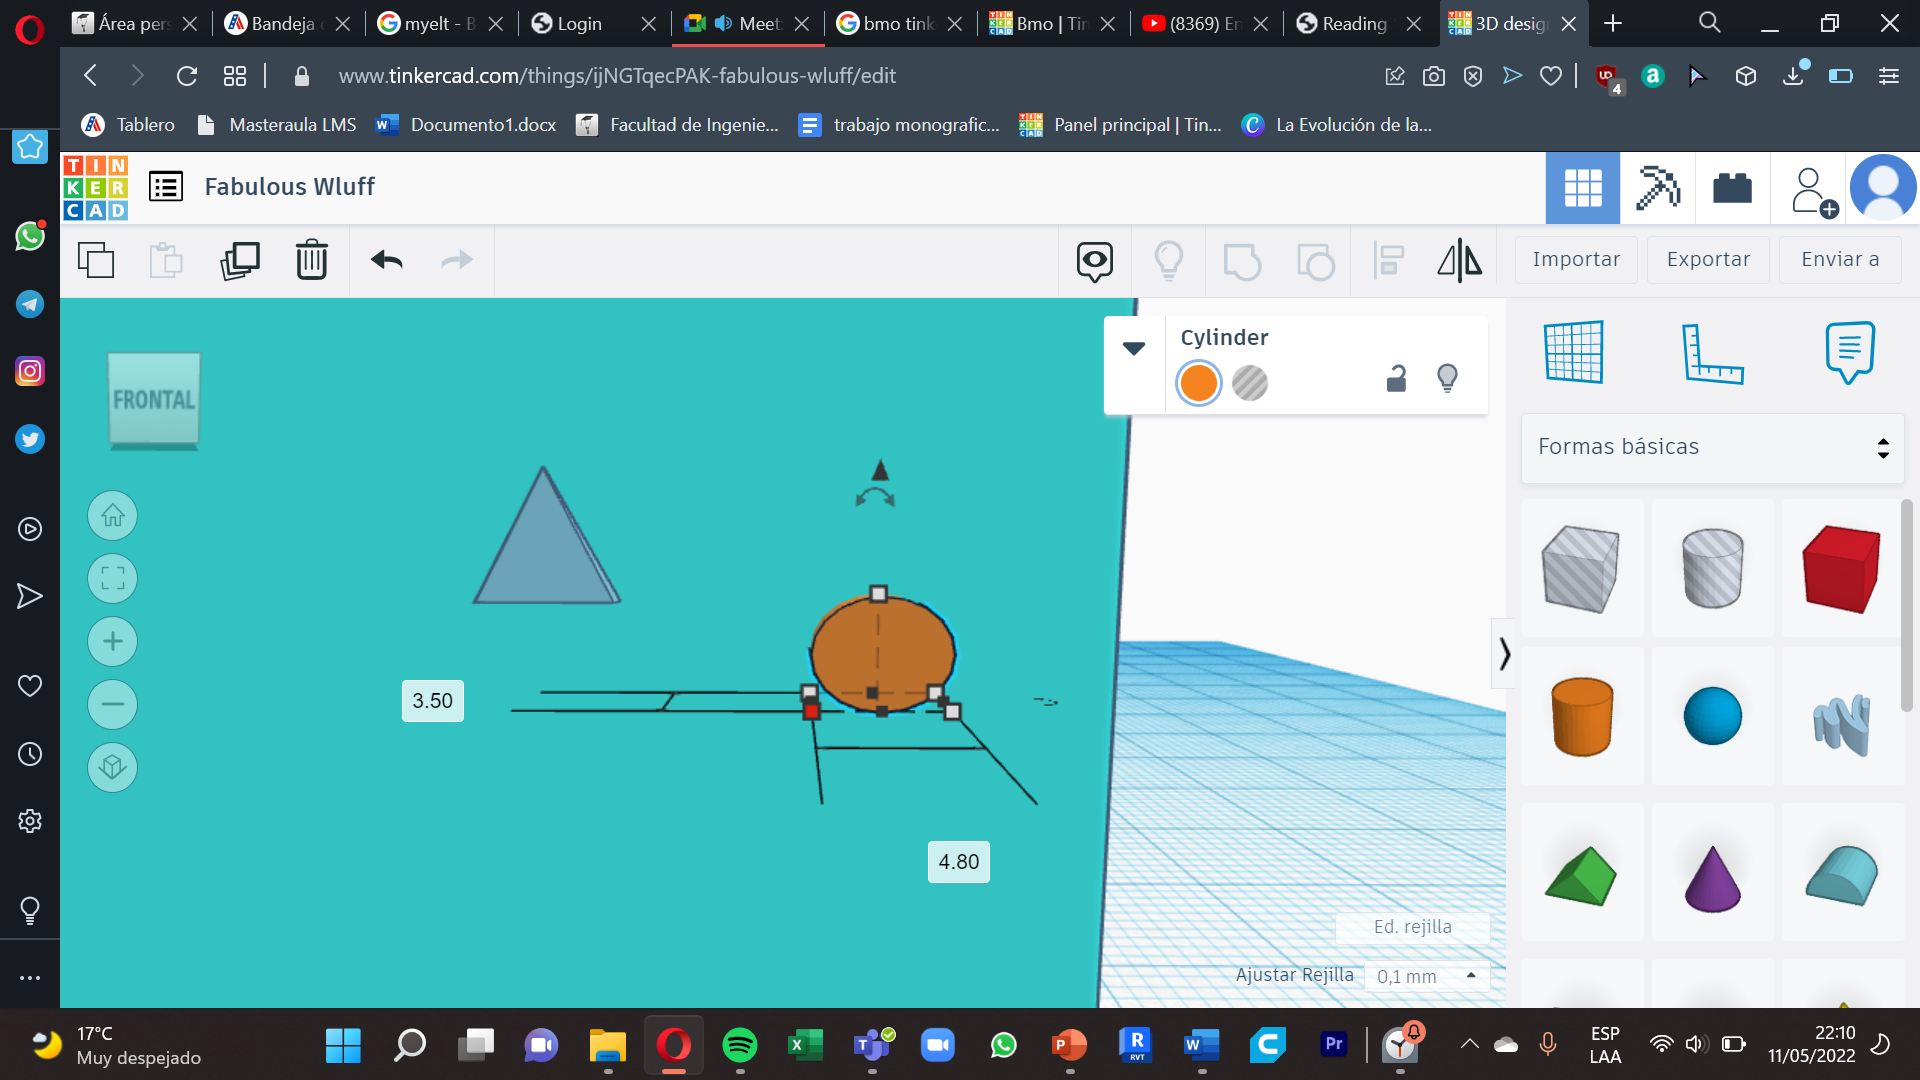Zoom in on the workplane

coord(113,642)
